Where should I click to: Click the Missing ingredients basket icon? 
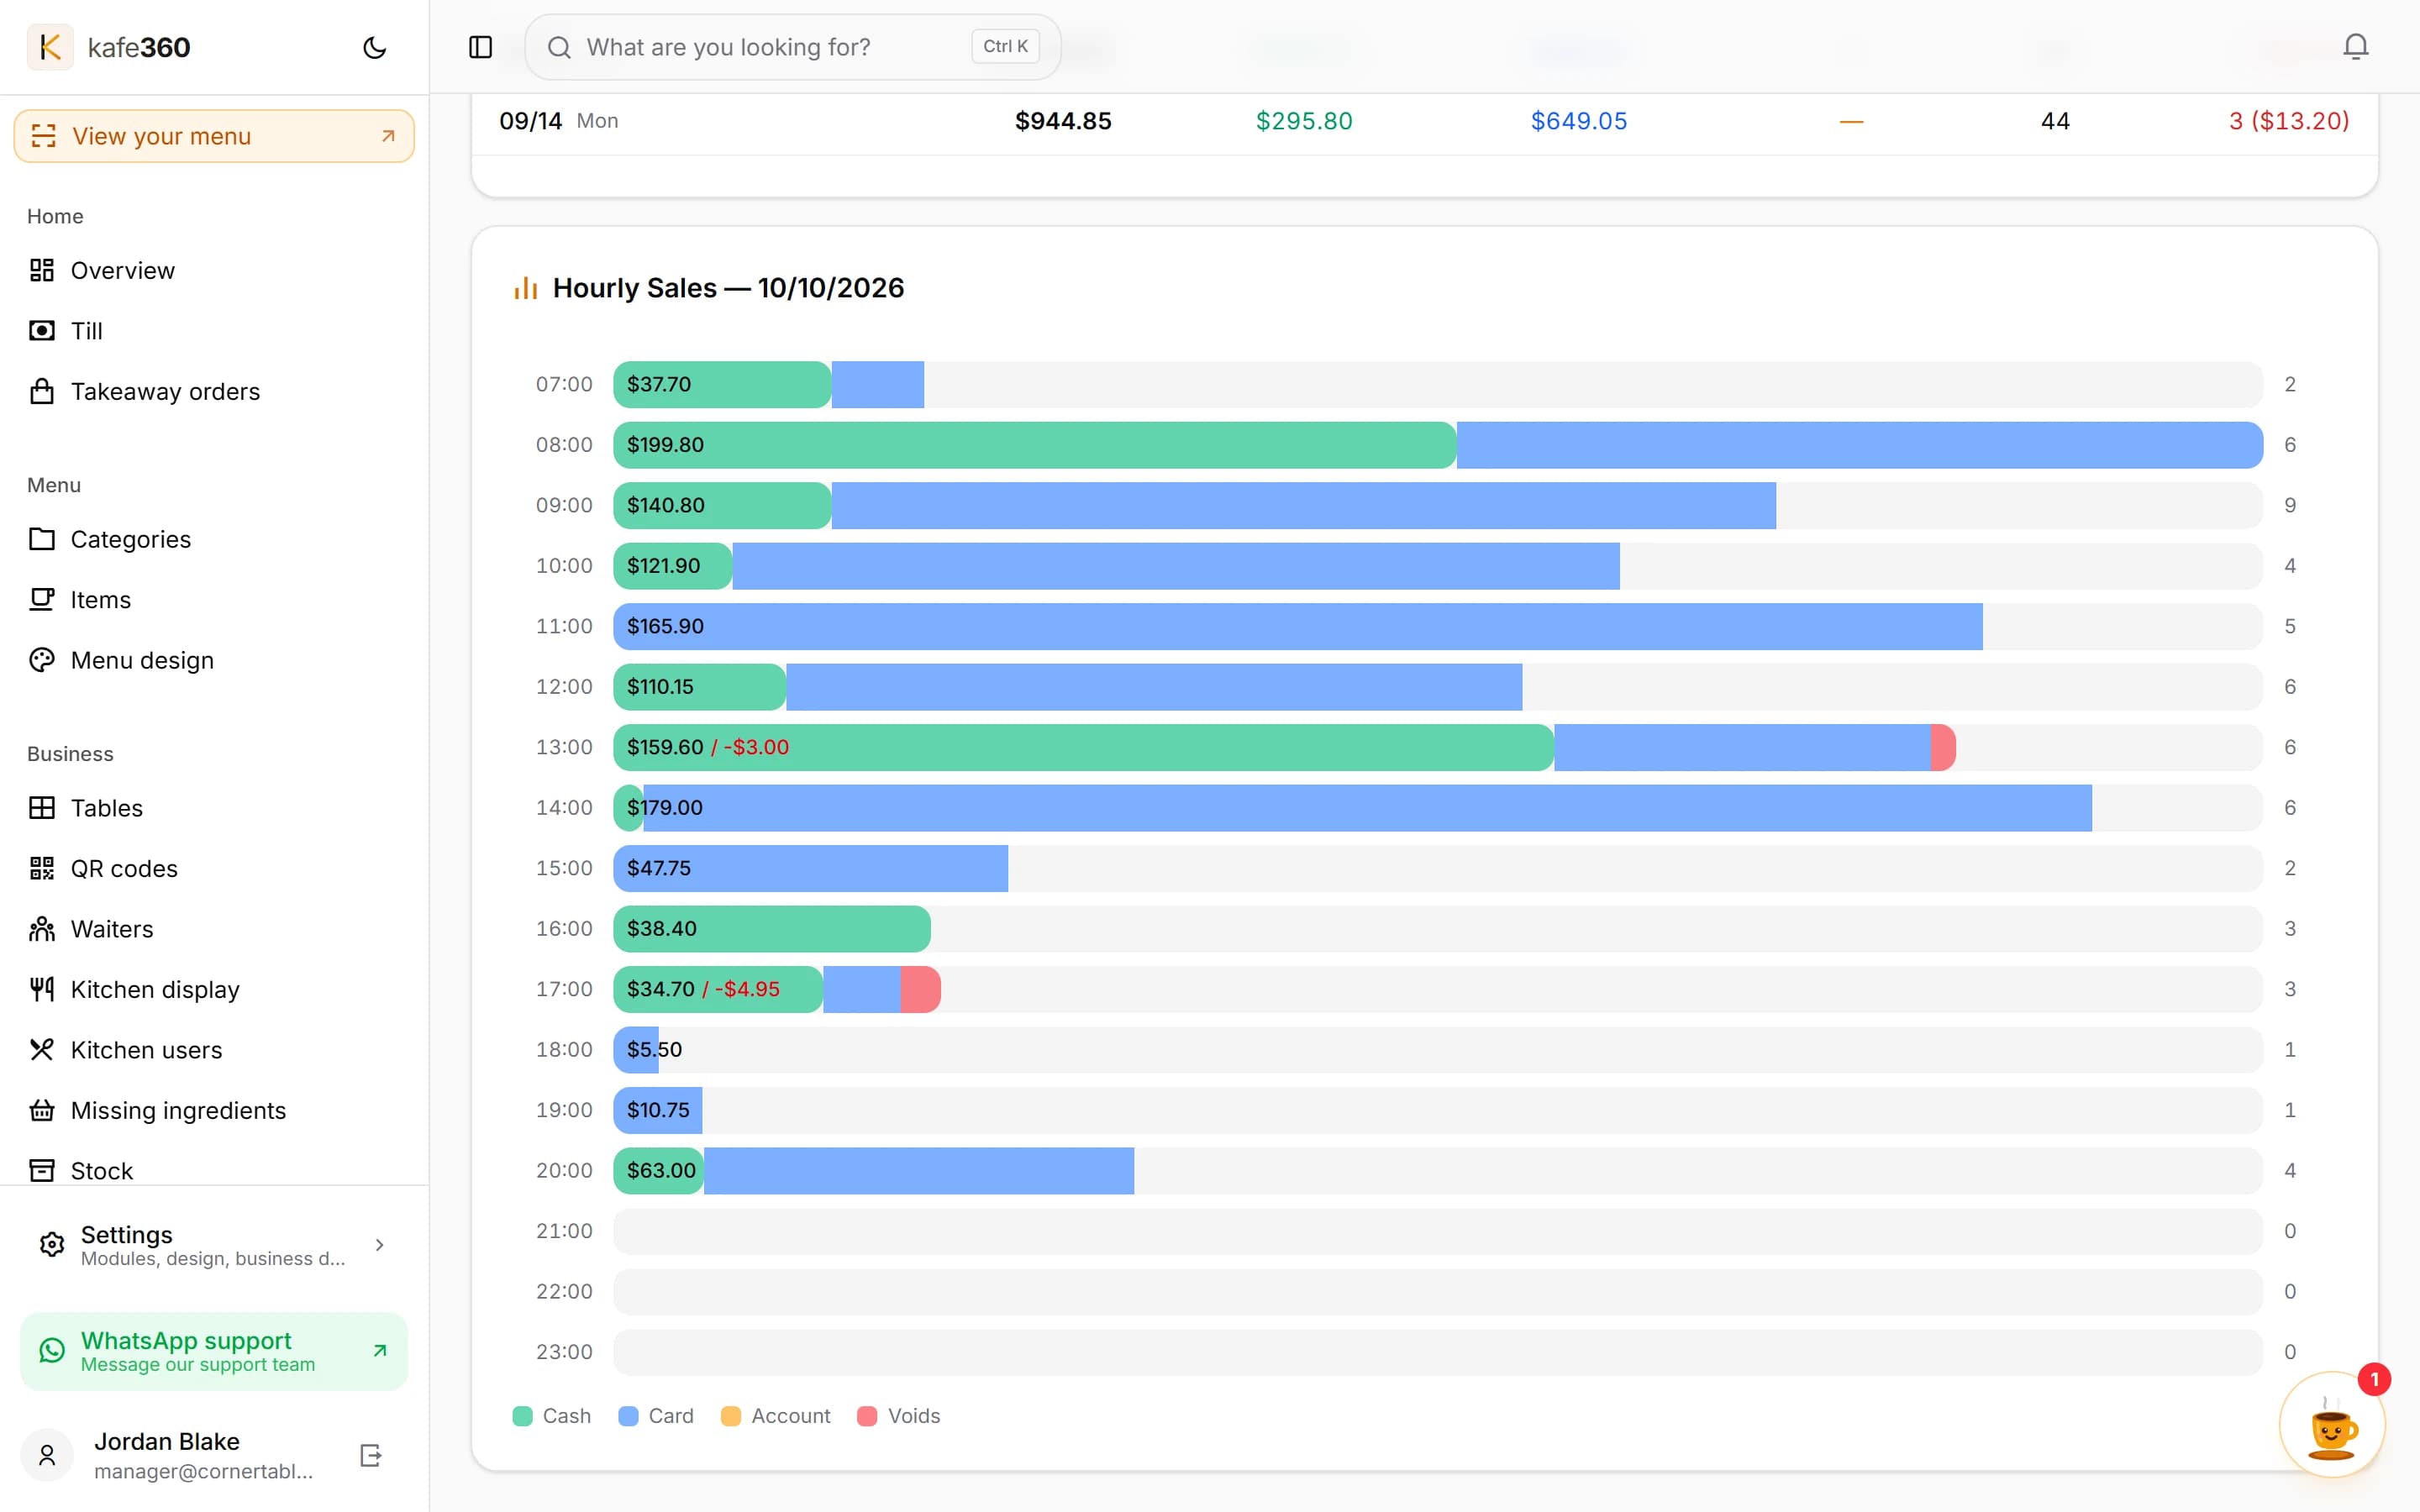click(x=42, y=1110)
